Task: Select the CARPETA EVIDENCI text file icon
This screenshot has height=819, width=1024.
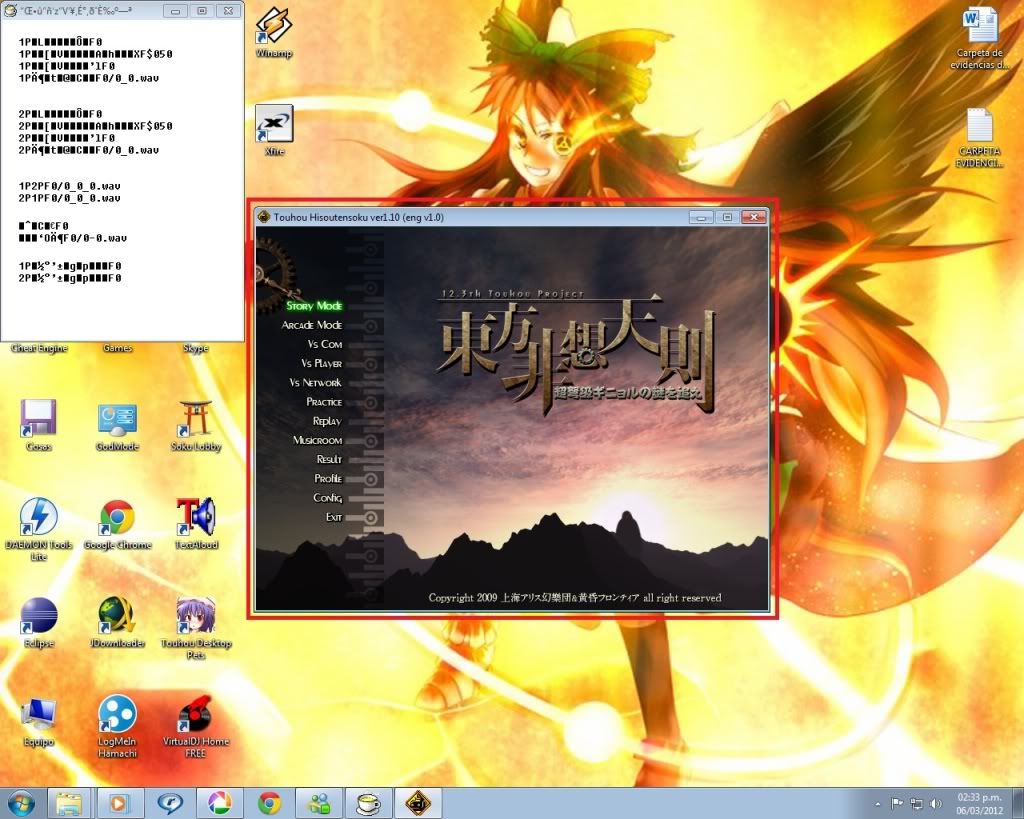Action: 980,137
